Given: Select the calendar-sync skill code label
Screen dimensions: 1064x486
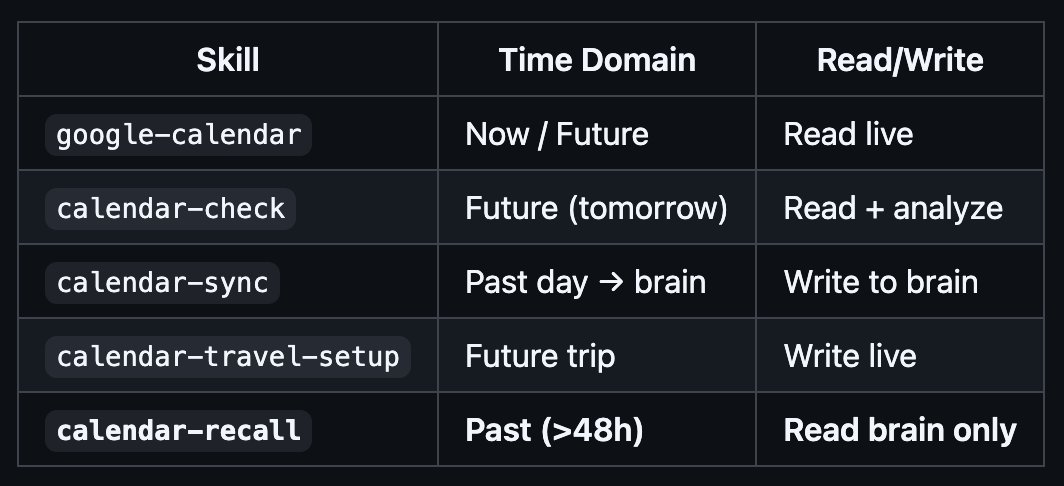Looking at the screenshot, I should 163,282.
